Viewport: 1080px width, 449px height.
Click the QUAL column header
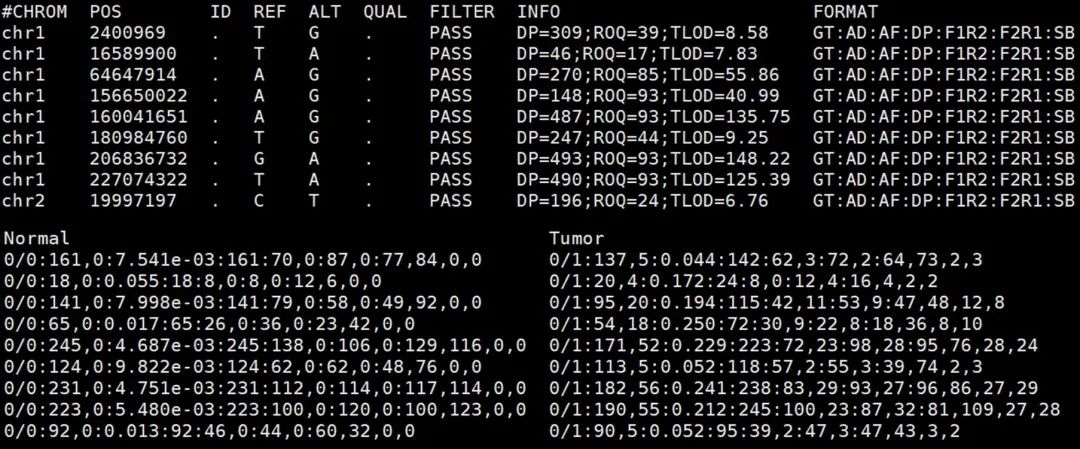click(385, 12)
